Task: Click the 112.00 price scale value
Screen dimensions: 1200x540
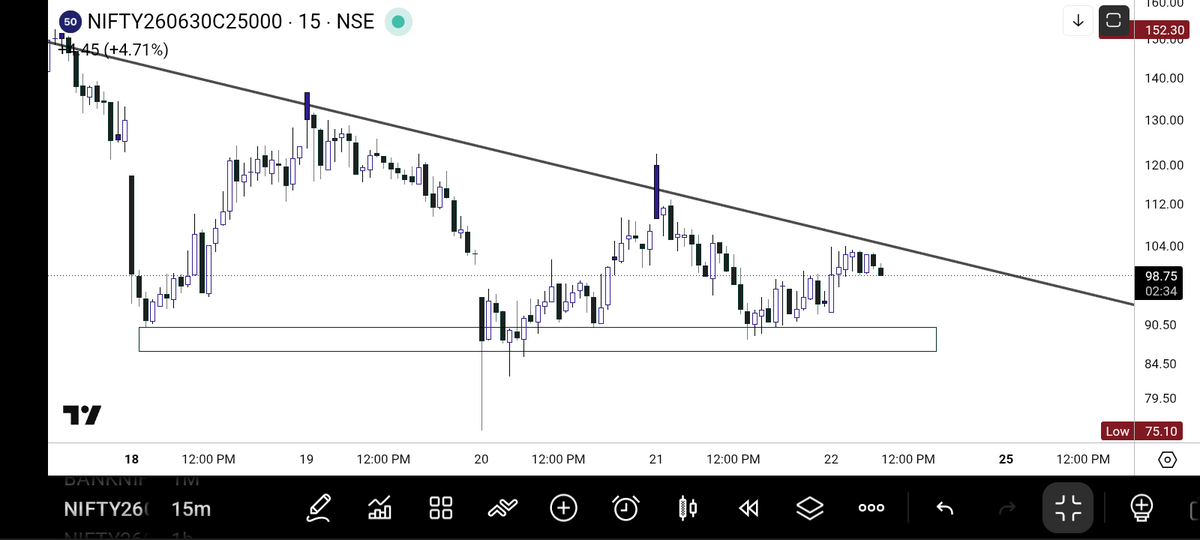Action: click(x=1164, y=205)
